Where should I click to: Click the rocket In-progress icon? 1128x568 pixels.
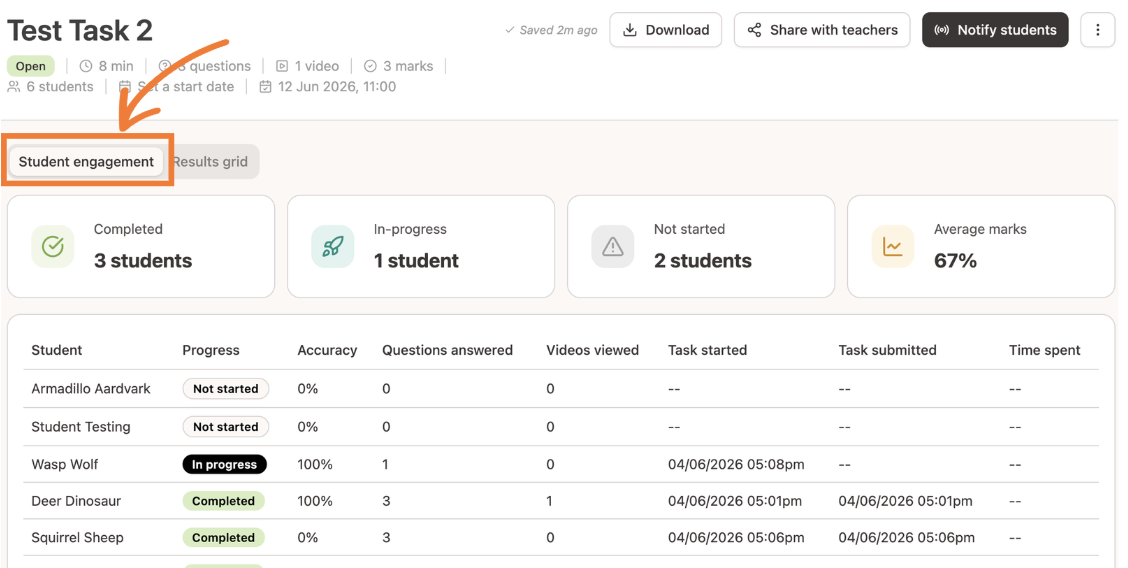(x=332, y=247)
